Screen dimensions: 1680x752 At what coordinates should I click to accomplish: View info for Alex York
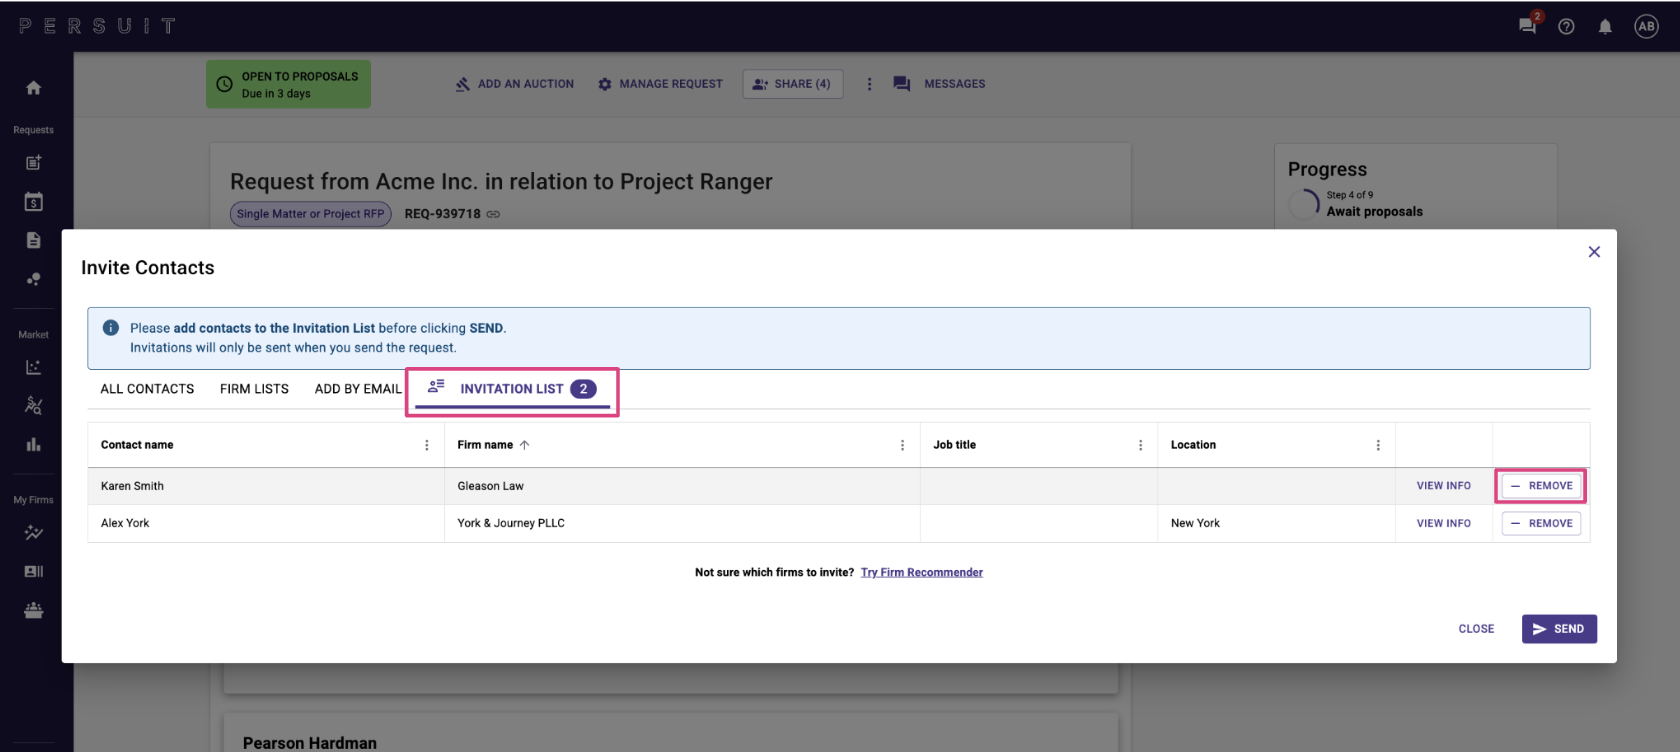(x=1443, y=523)
